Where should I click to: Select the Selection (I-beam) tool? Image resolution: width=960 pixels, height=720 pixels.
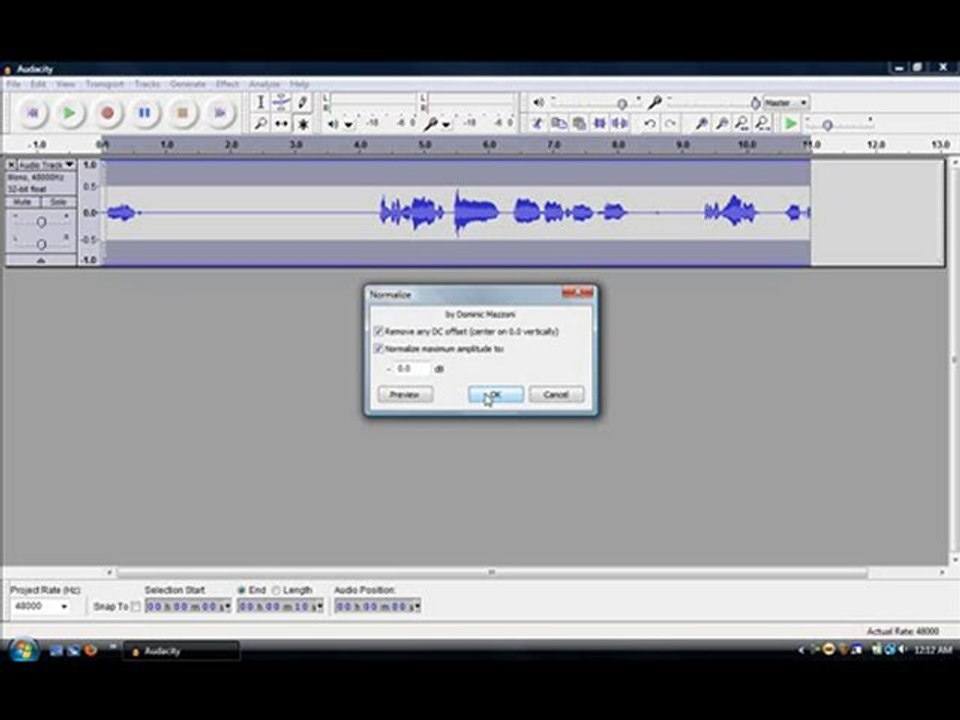coord(260,102)
